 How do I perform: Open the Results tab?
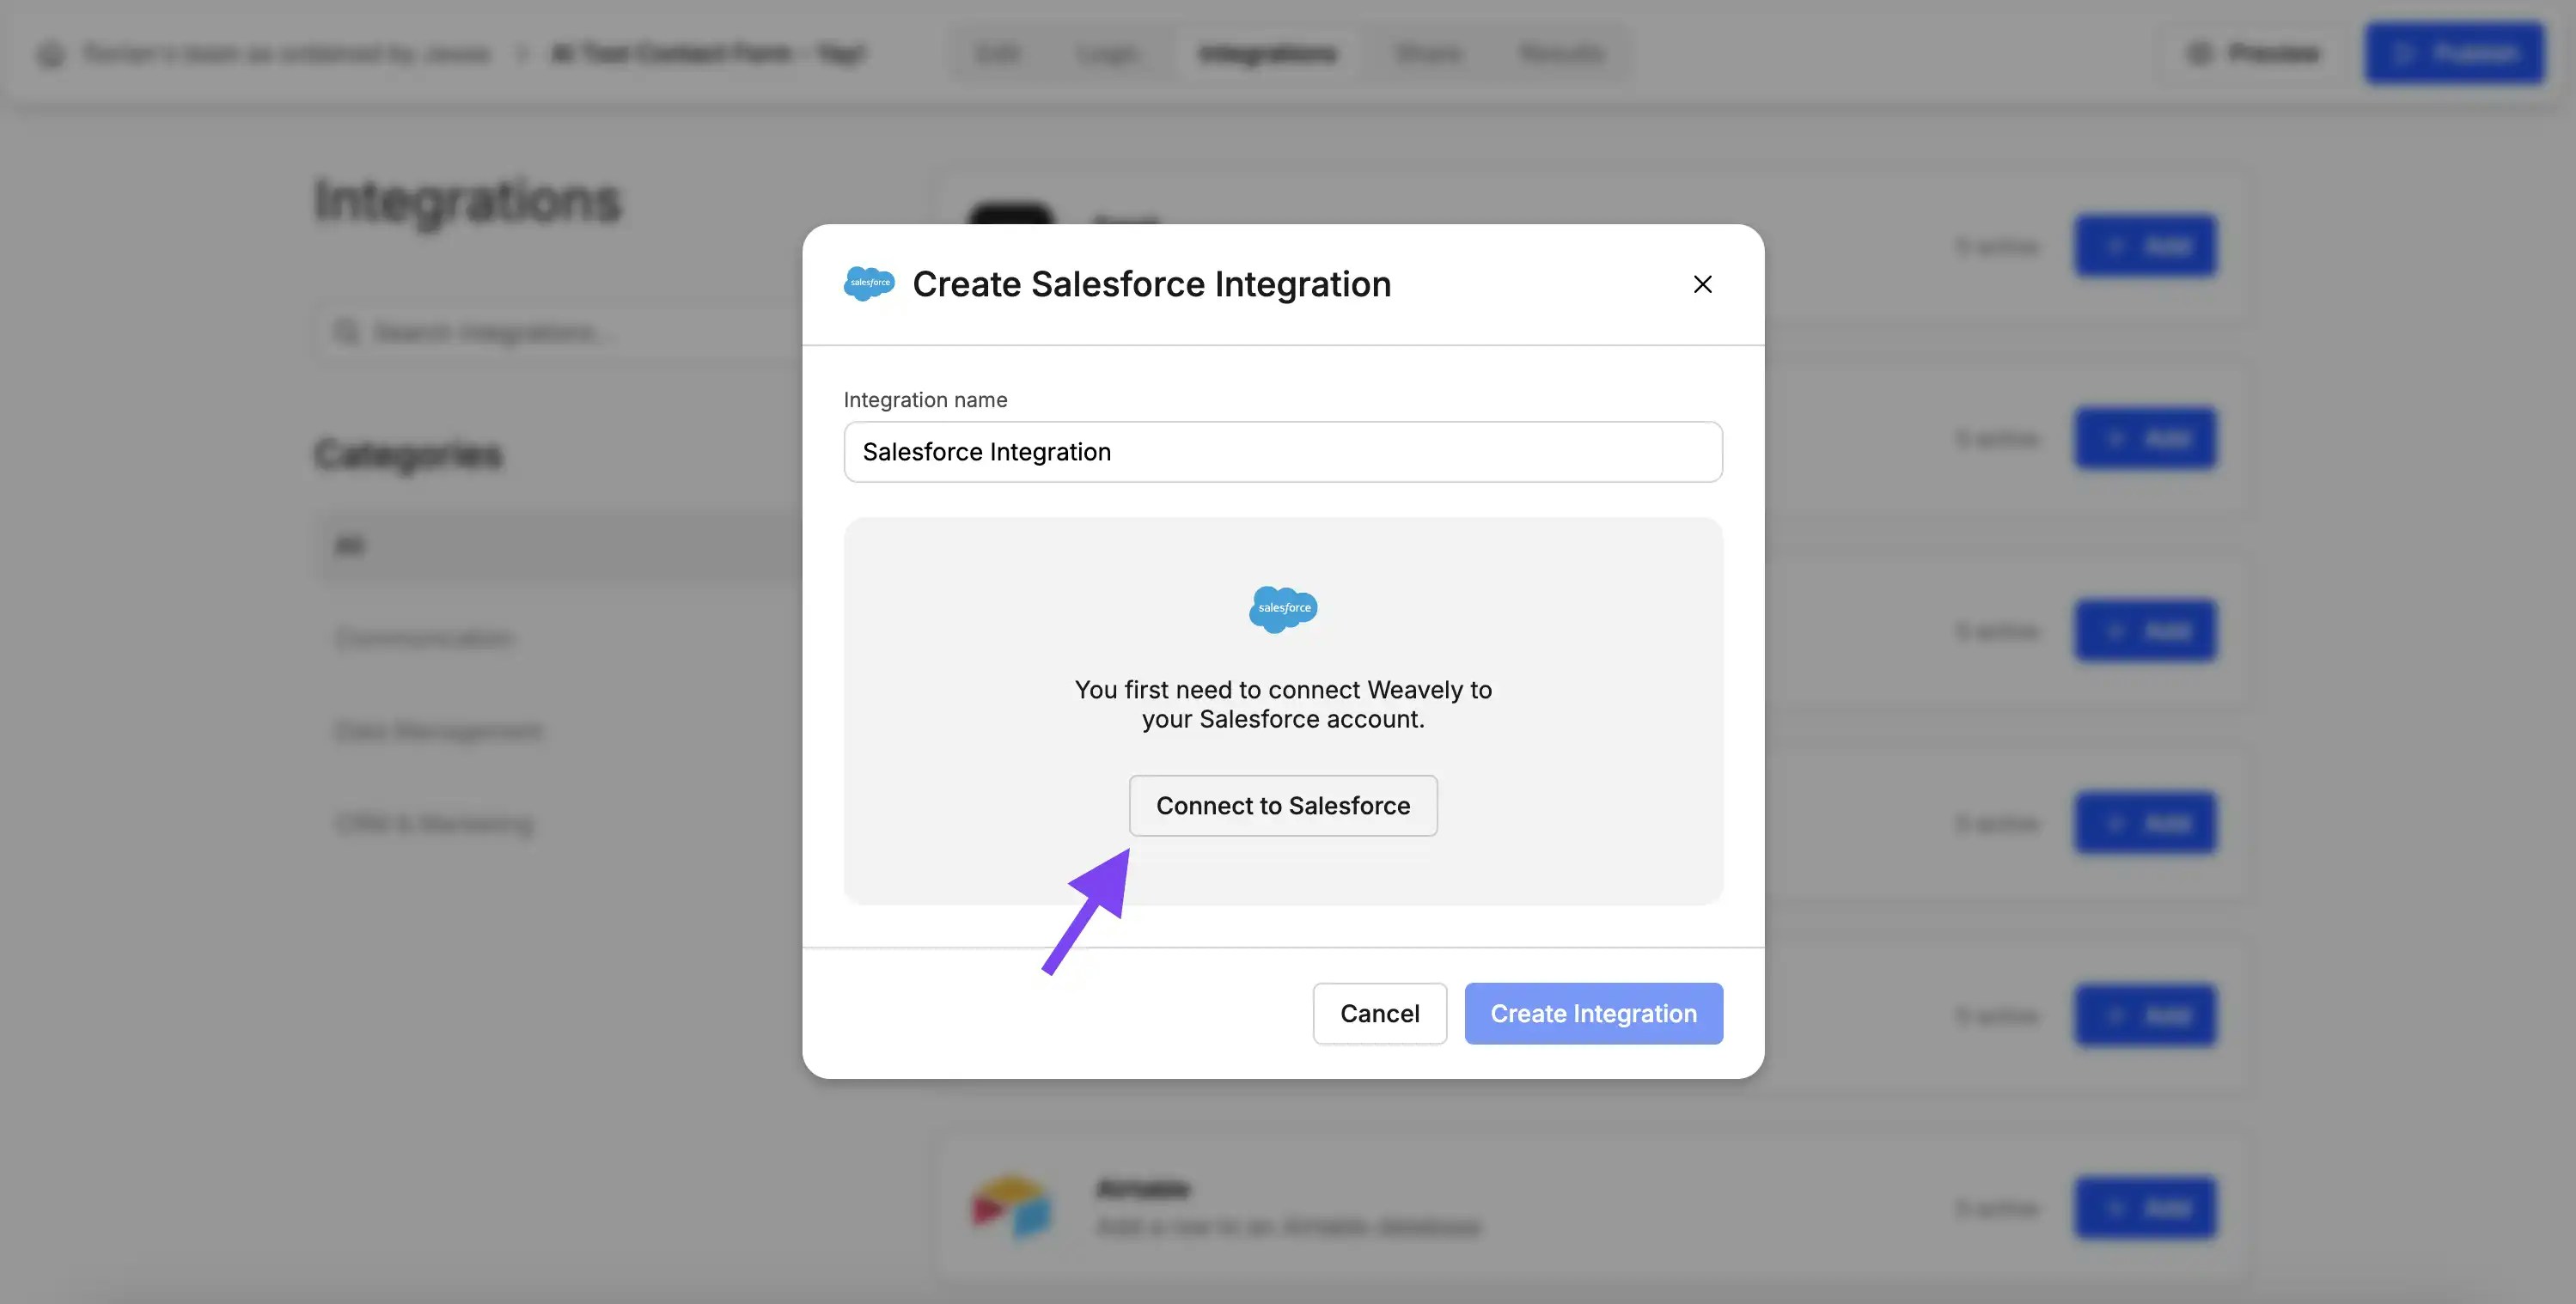pyautogui.click(x=1561, y=53)
